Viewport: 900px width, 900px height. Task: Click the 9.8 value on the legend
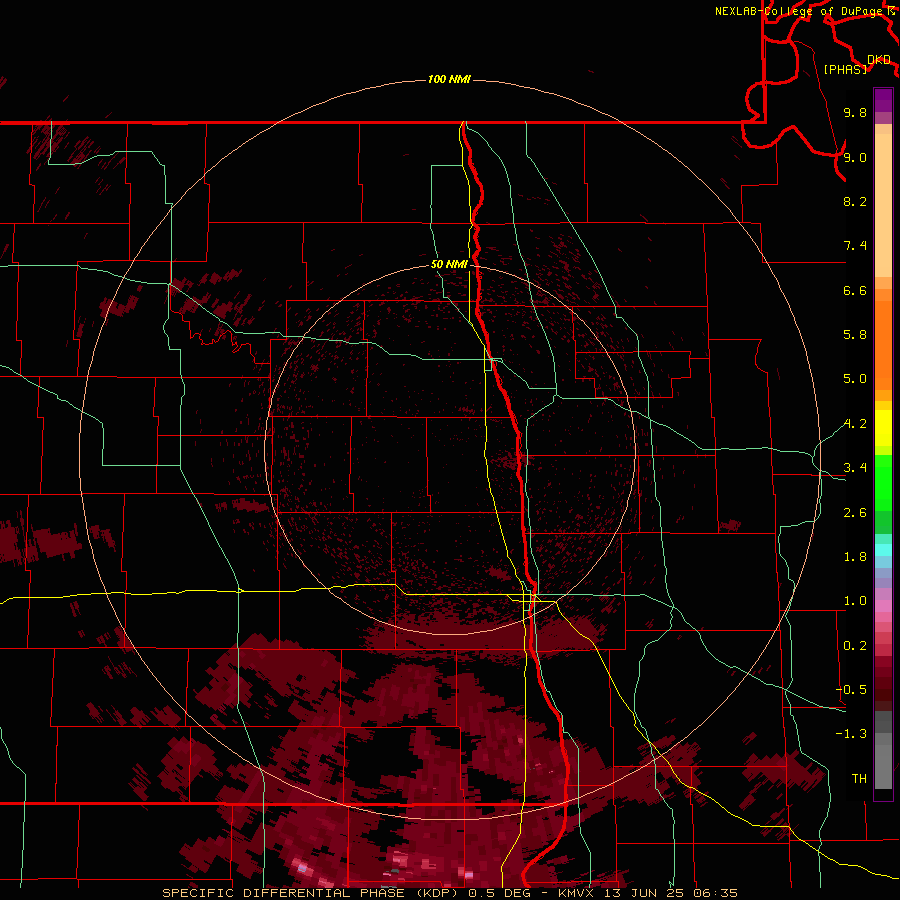[855, 112]
